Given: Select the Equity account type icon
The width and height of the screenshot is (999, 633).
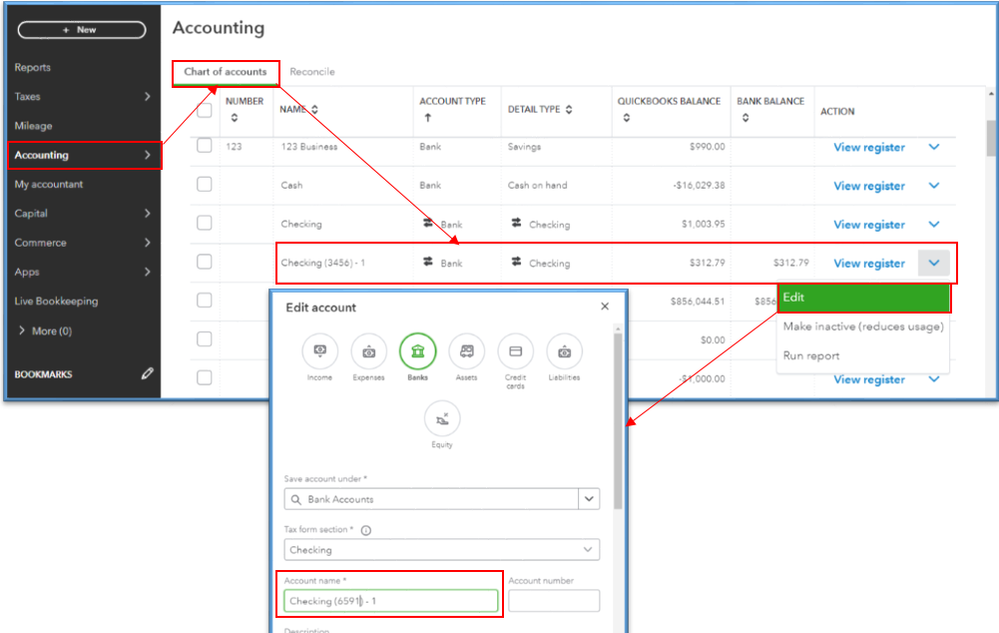Looking at the screenshot, I should coord(442,418).
